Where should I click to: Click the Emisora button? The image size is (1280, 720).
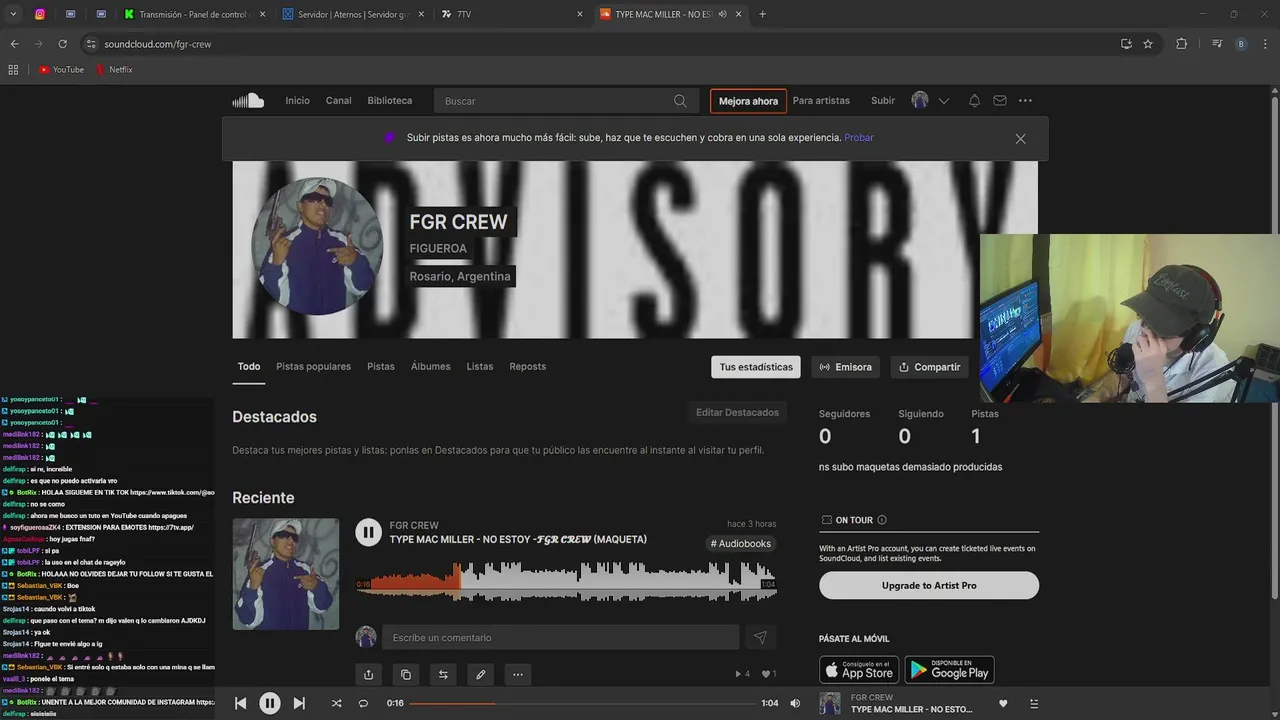coord(845,367)
